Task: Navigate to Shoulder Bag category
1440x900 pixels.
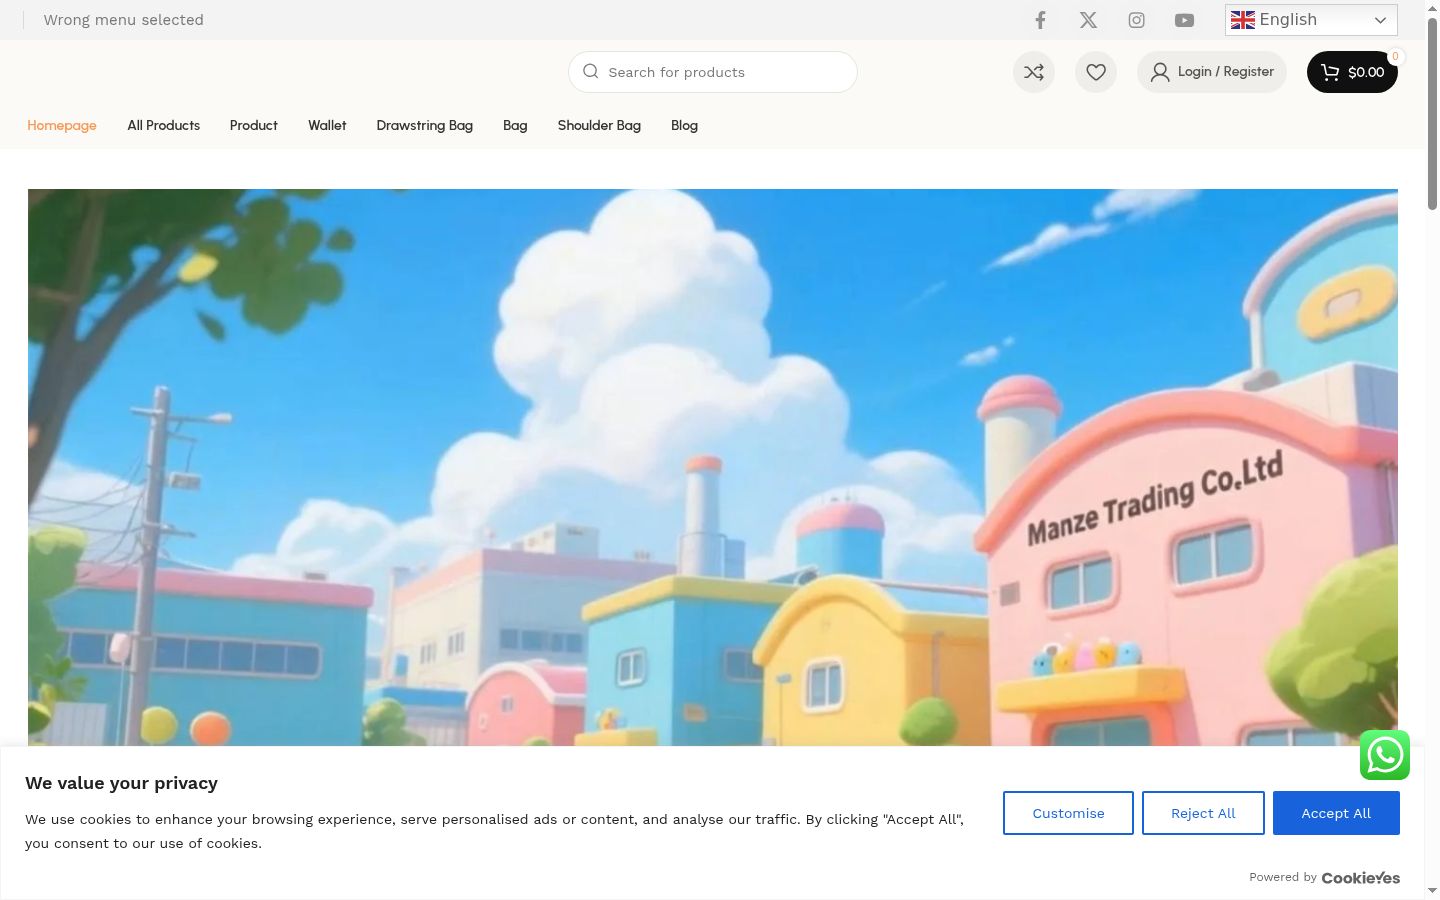Action: (599, 125)
